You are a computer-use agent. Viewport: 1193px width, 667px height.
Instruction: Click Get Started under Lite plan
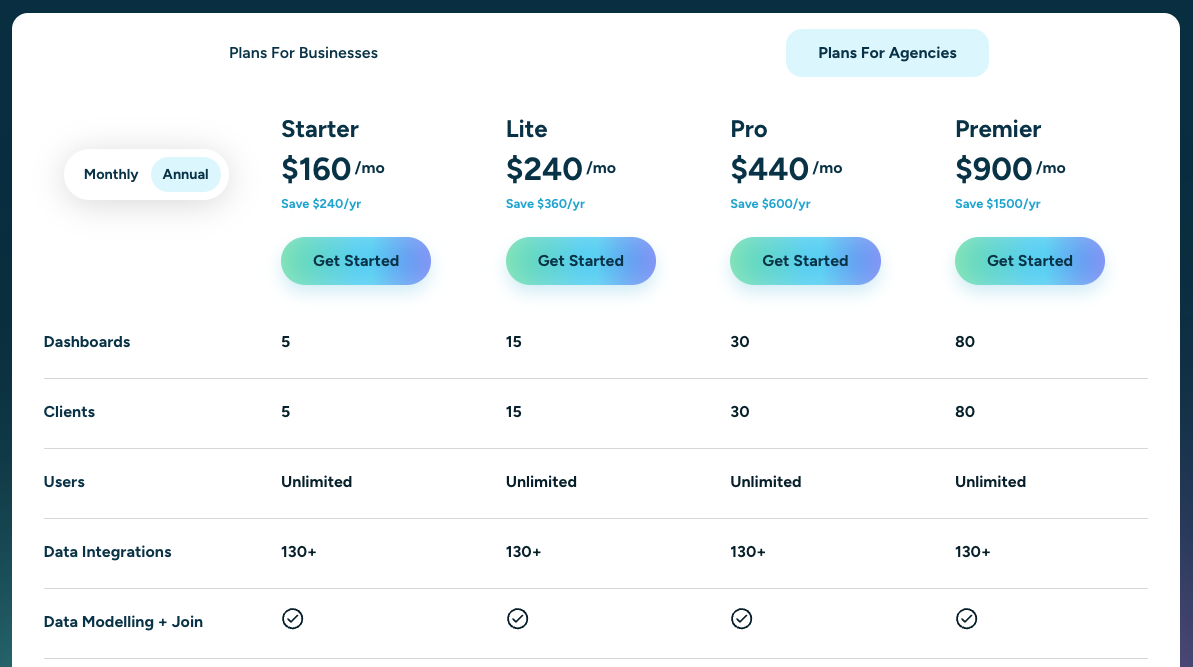point(580,260)
